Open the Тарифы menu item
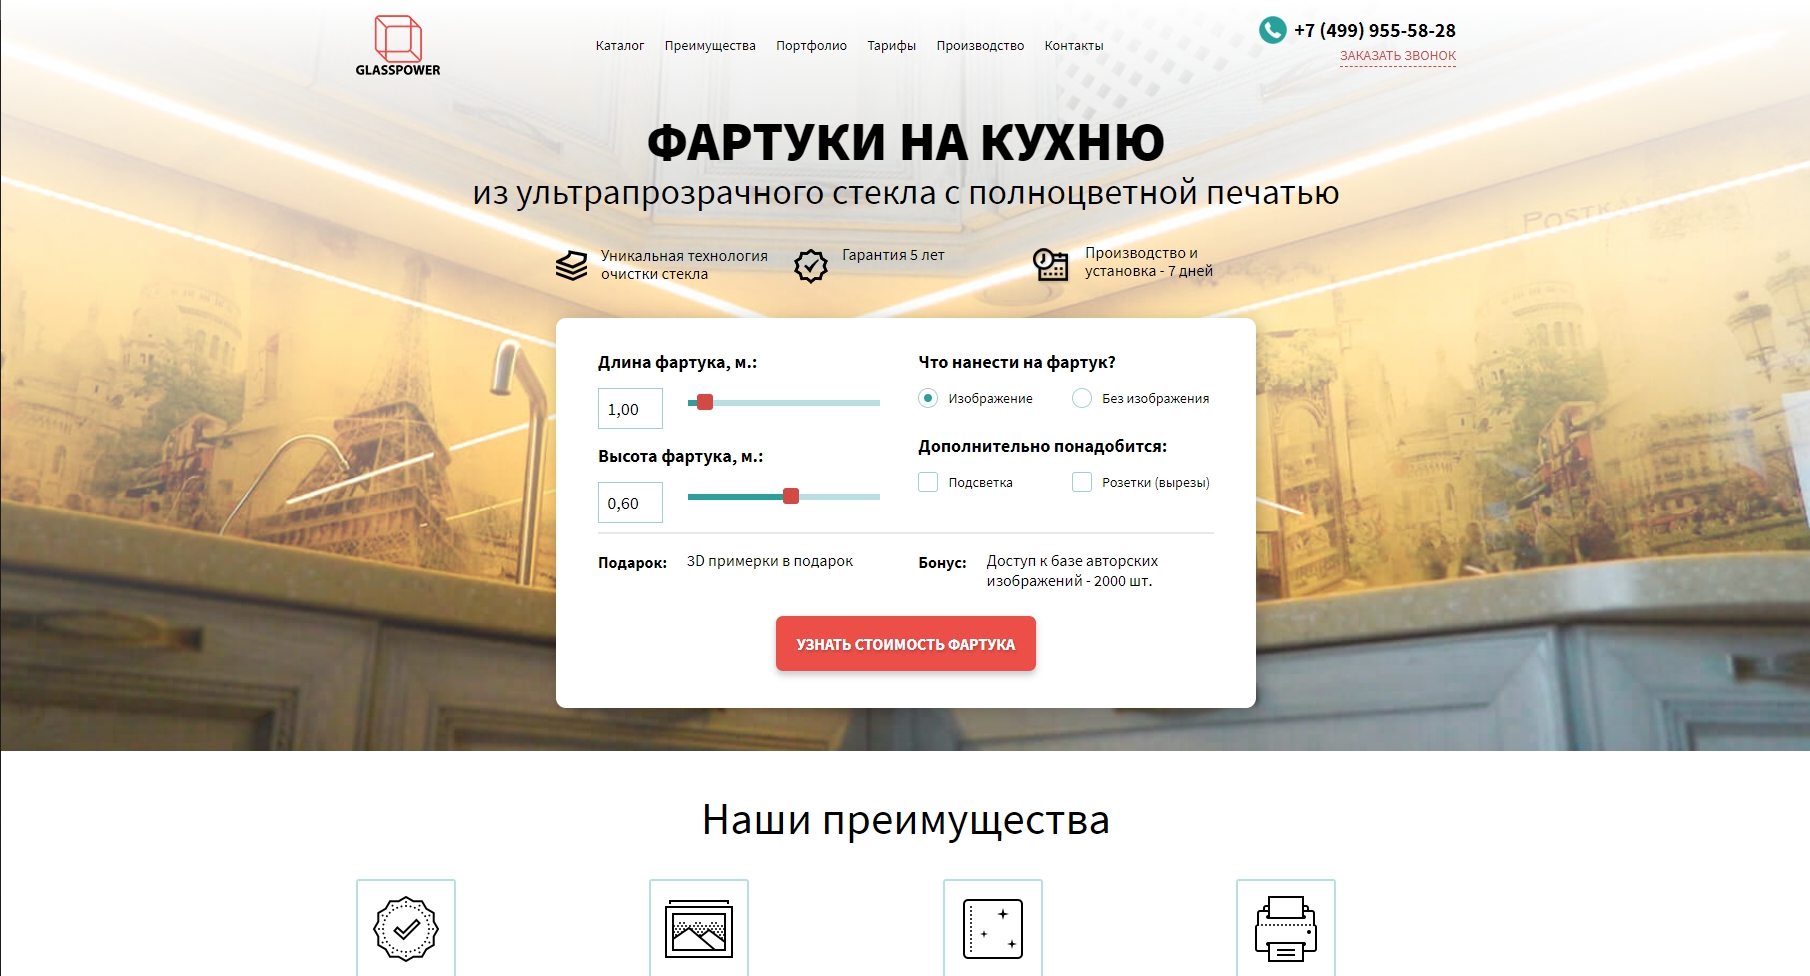1810x976 pixels. pyautogui.click(x=892, y=46)
